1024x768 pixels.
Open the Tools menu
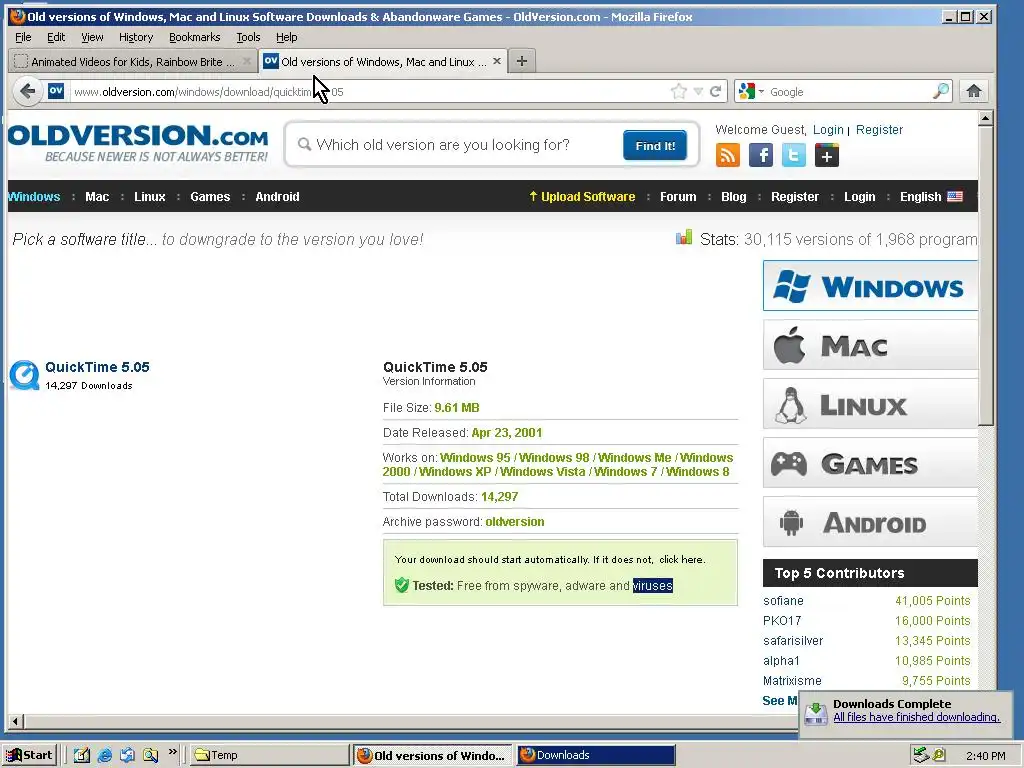tap(248, 37)
